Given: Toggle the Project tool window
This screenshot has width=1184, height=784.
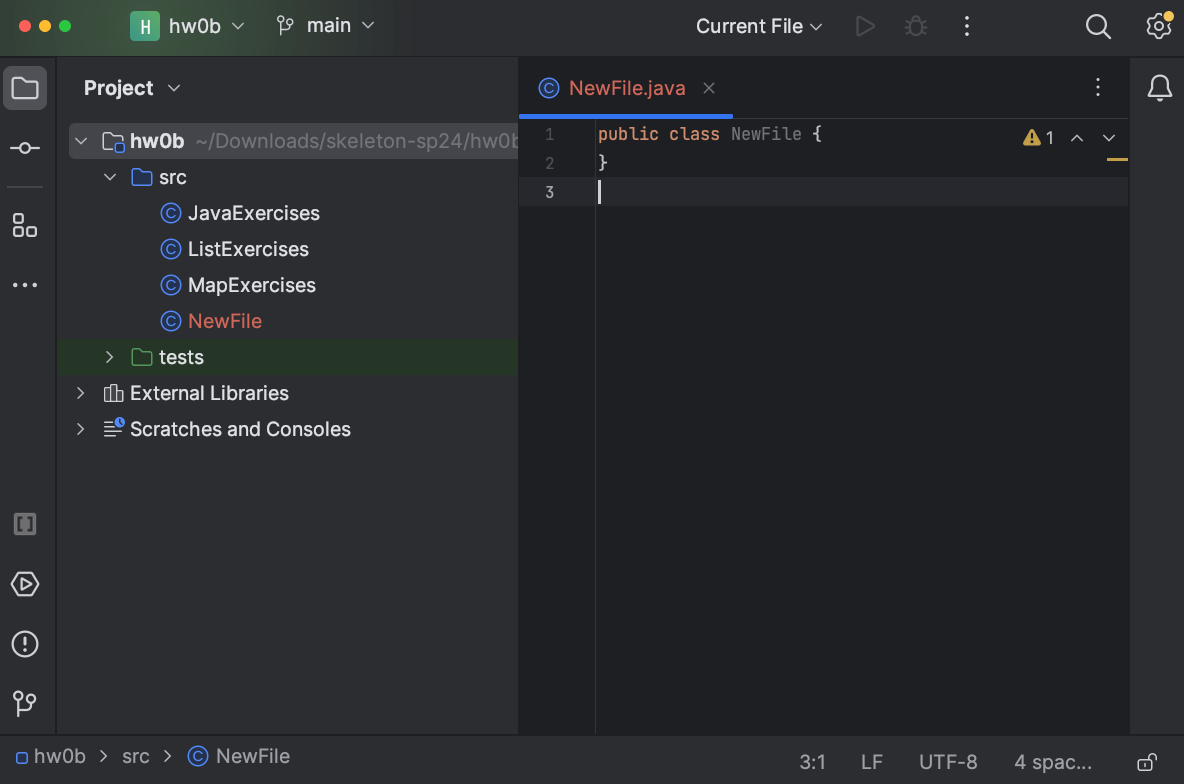Looking at the screenshot, I should click(25, 87).
